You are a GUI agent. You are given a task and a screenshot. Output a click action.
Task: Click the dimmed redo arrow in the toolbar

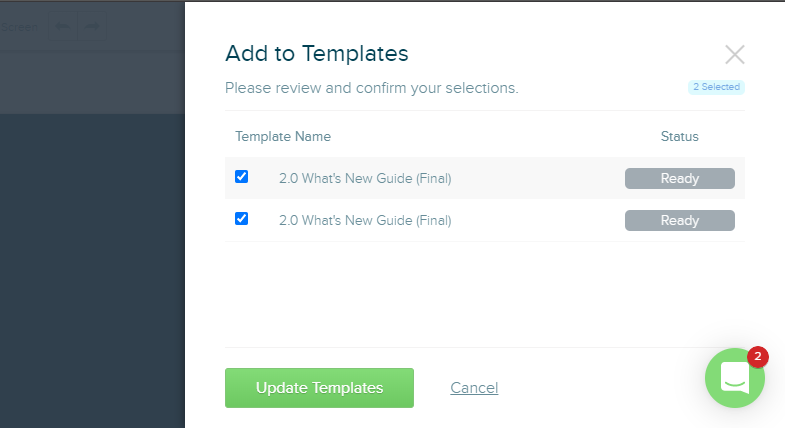pos(92,27)
